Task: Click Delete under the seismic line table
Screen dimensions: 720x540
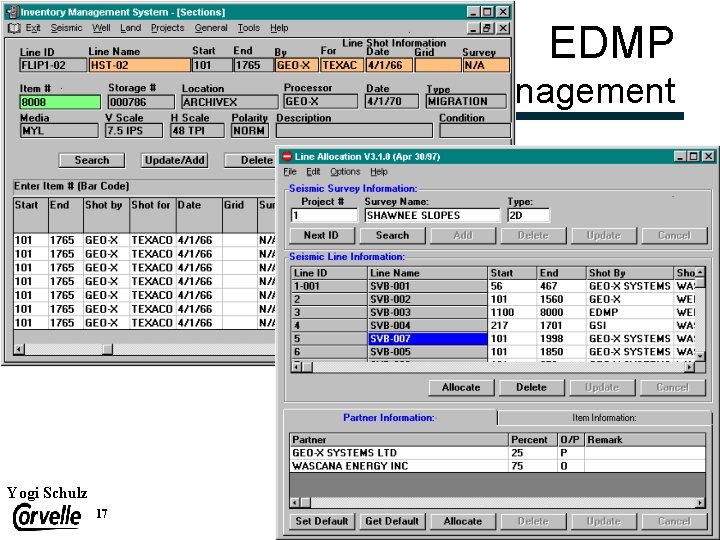Action: click(x=531, y=388)
